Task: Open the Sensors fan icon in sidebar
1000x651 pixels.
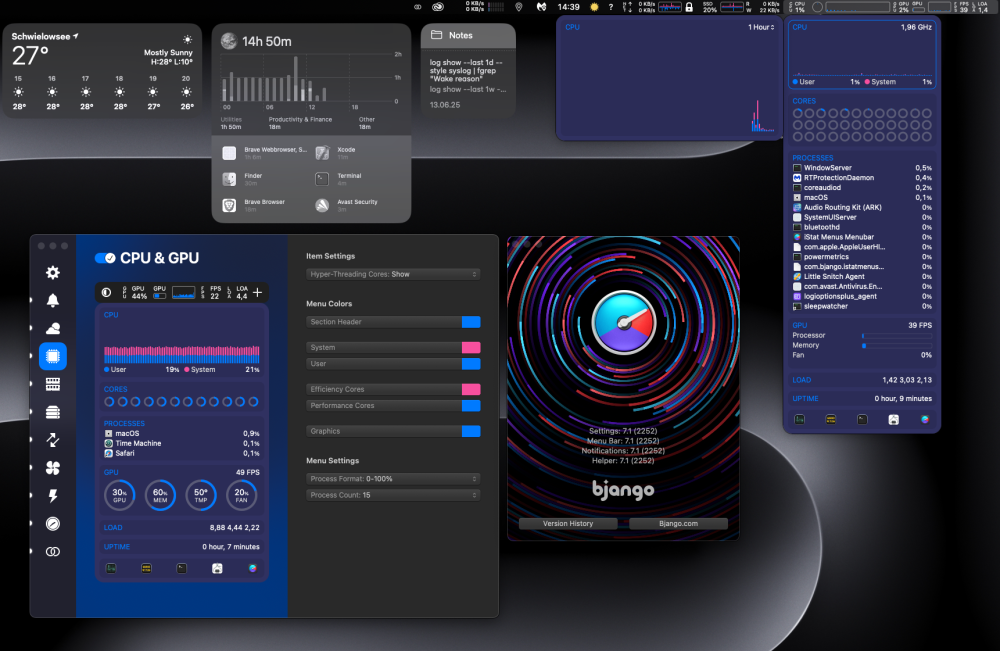Action: click(x=53, y=468)
